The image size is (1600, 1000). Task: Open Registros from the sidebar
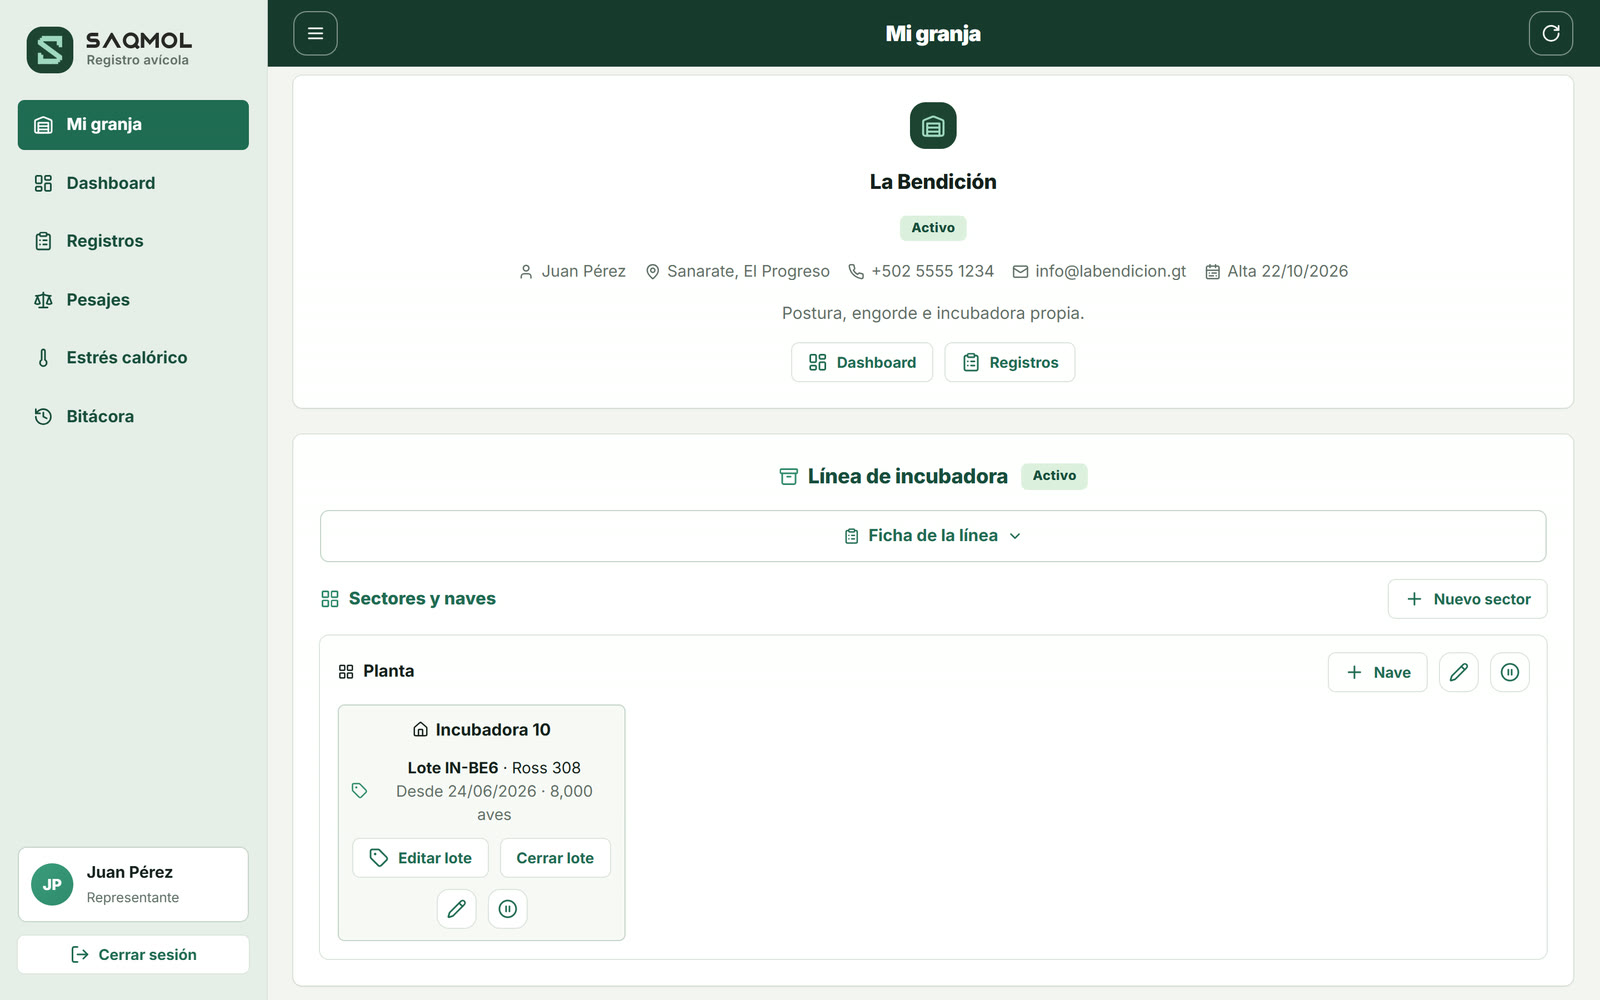coord(133,241)
